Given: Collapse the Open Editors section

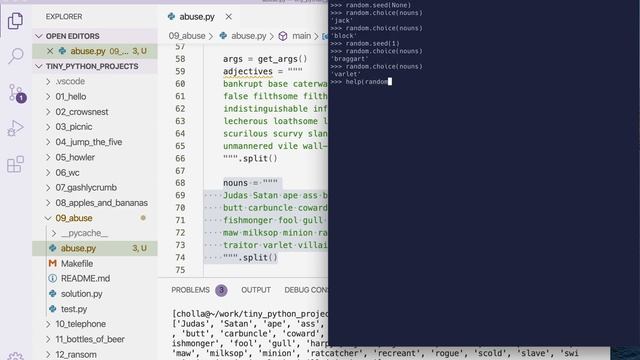Looking at the screenshot, I should 39,36.
